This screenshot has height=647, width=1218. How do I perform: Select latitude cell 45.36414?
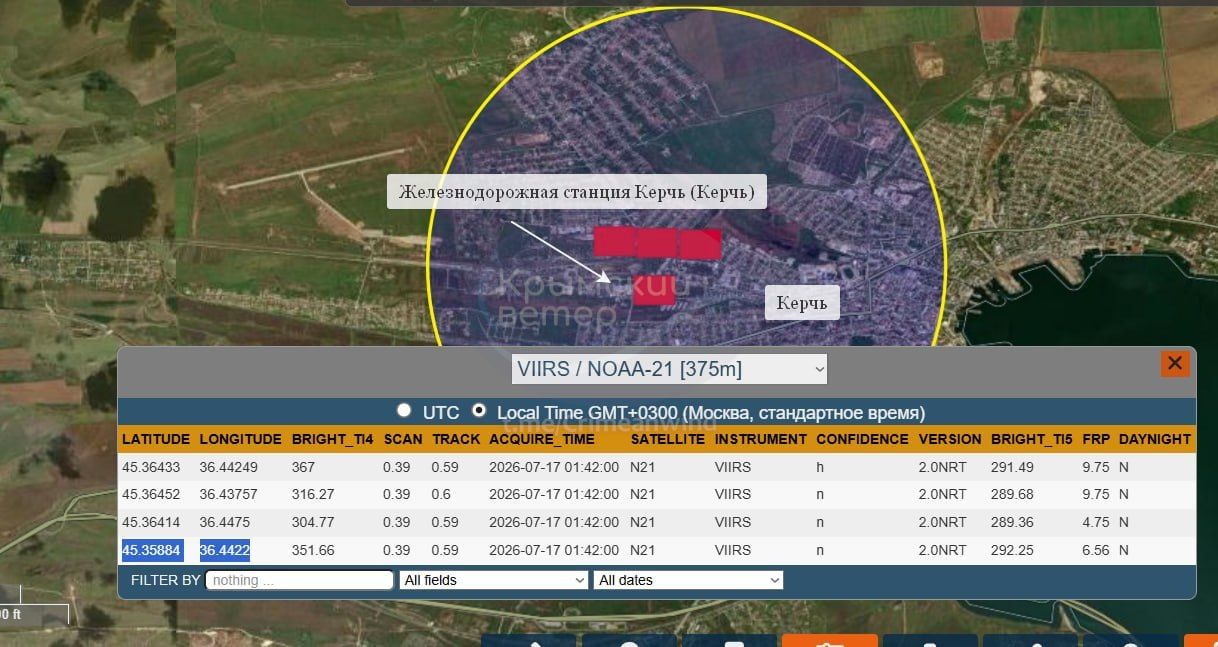click(x=151, y=522)
